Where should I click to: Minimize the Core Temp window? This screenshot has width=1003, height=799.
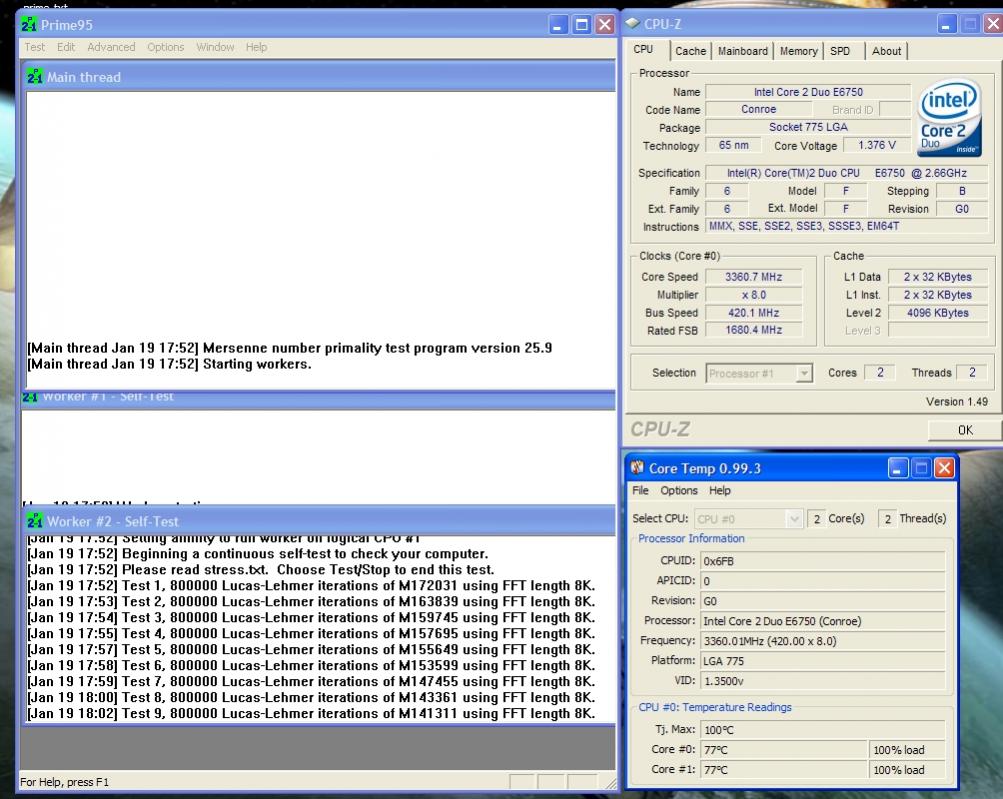(897, 468)
